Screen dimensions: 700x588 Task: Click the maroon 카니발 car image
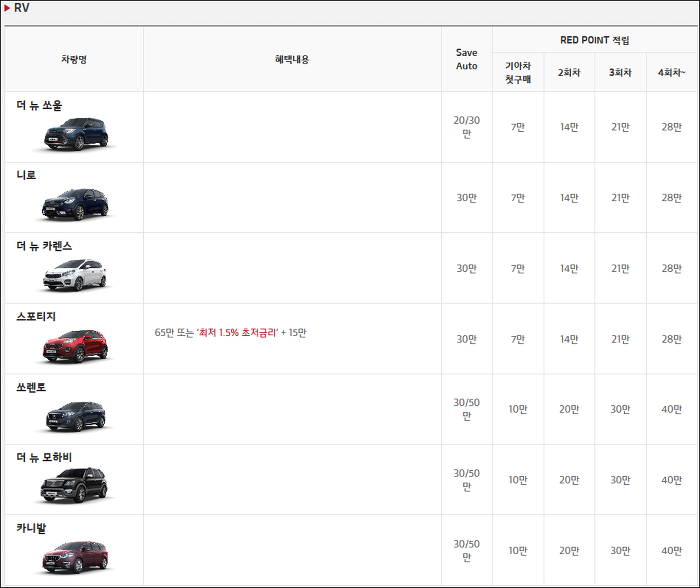pyautogui.click(x=75, y=557)
